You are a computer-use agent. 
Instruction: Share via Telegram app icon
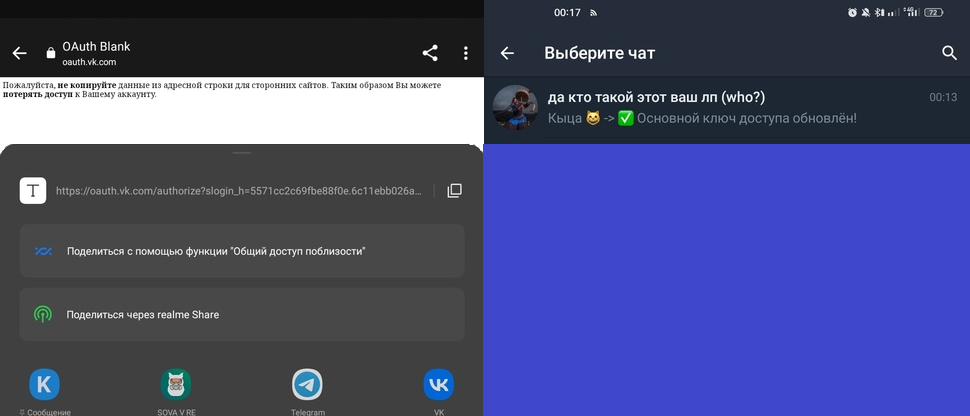point(307,384)
